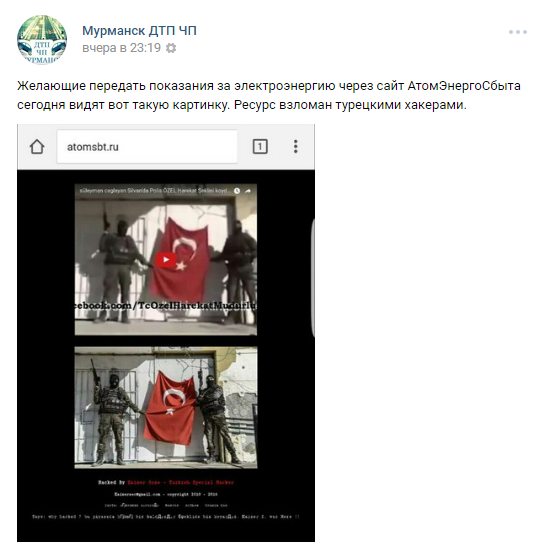The height and width of the screenshot is (542, 539).
Task: Click the gear icon beside post time
Action: (x=171, y=48)
